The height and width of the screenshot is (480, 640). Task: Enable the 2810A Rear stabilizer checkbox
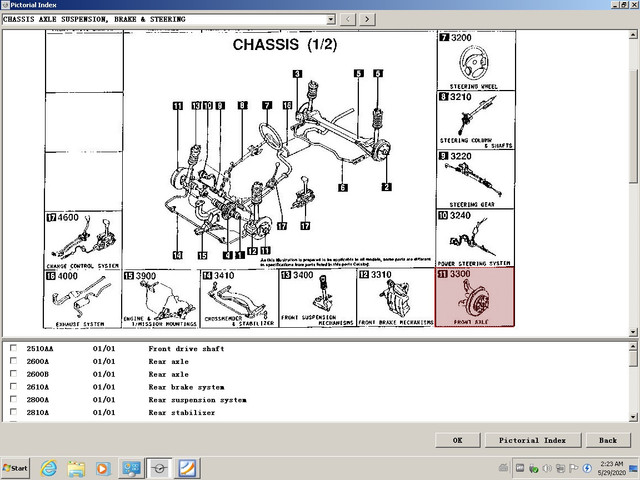(x=13, y=412)
